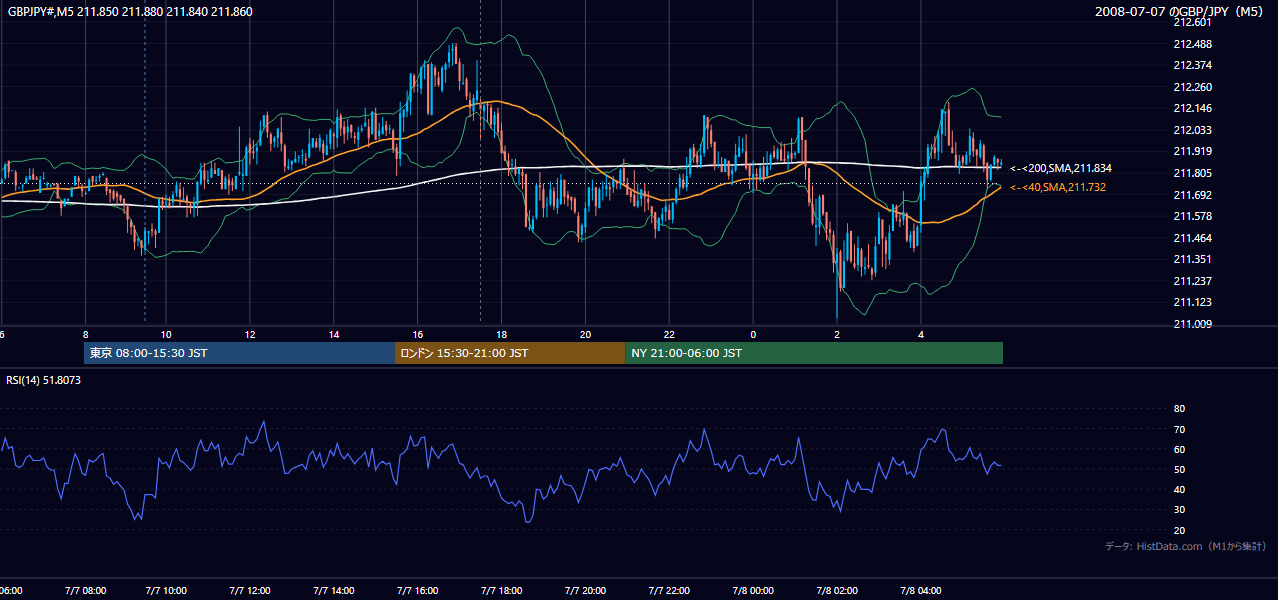Click the 211.464 price axis label
The width and height of the screenshot is (1278, 600).
point(1192,238)
